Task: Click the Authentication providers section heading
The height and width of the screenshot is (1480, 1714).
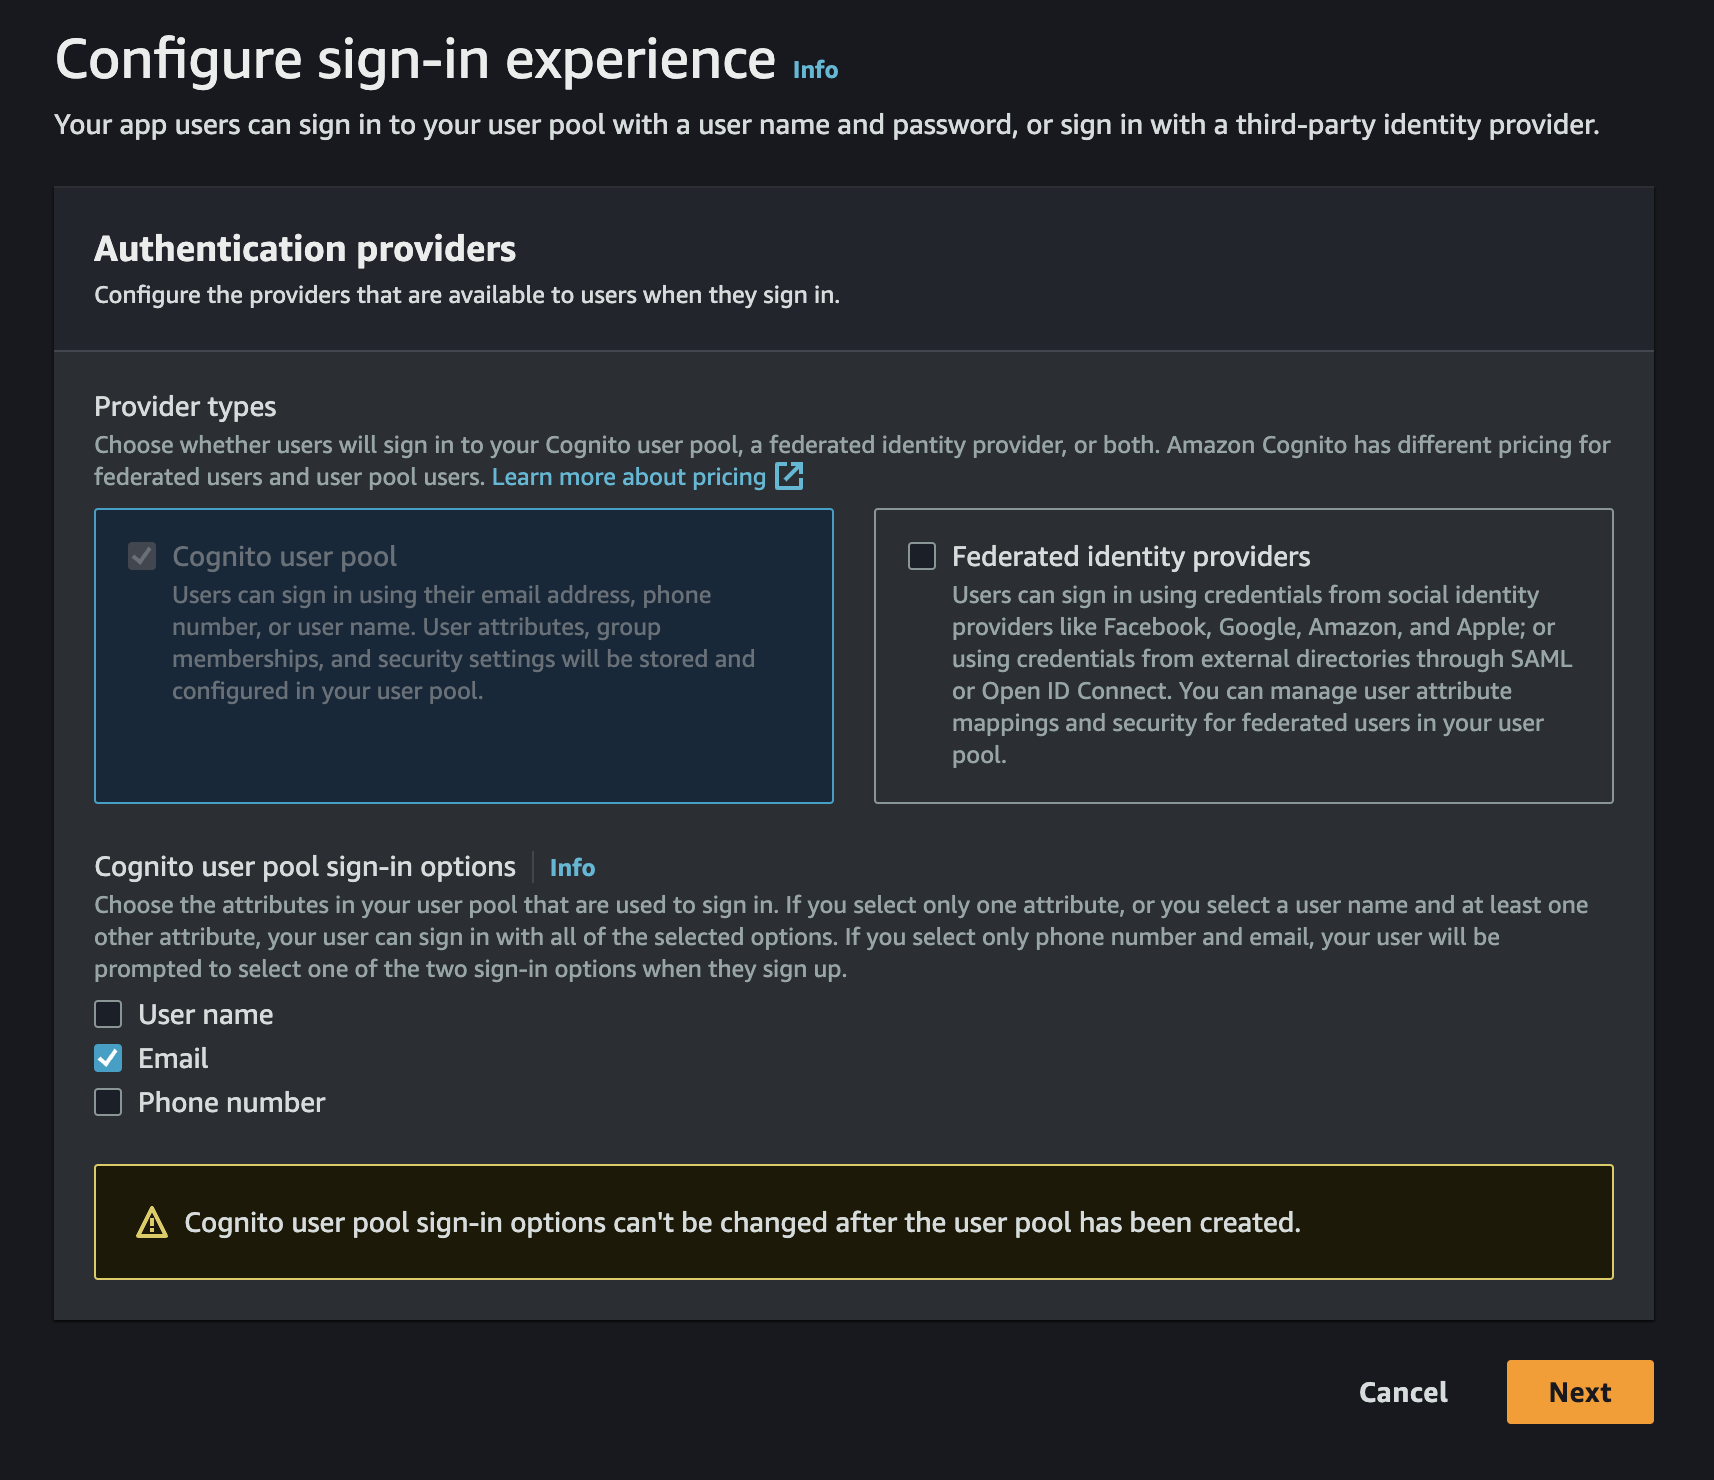Action: tap(305, 249)
